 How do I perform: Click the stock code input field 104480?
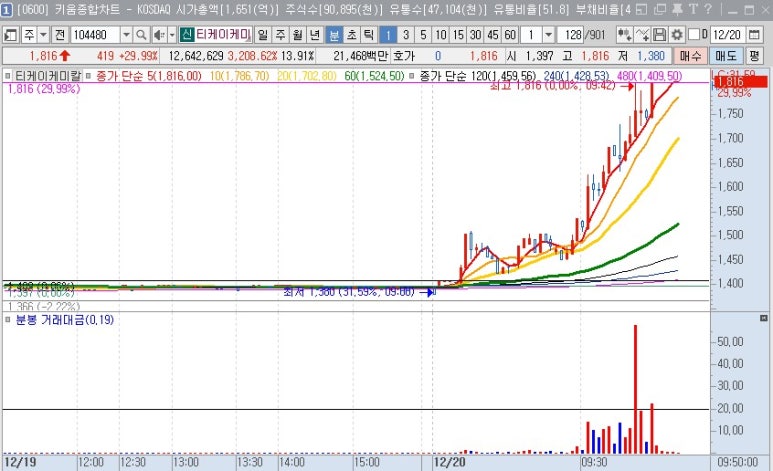95,35
